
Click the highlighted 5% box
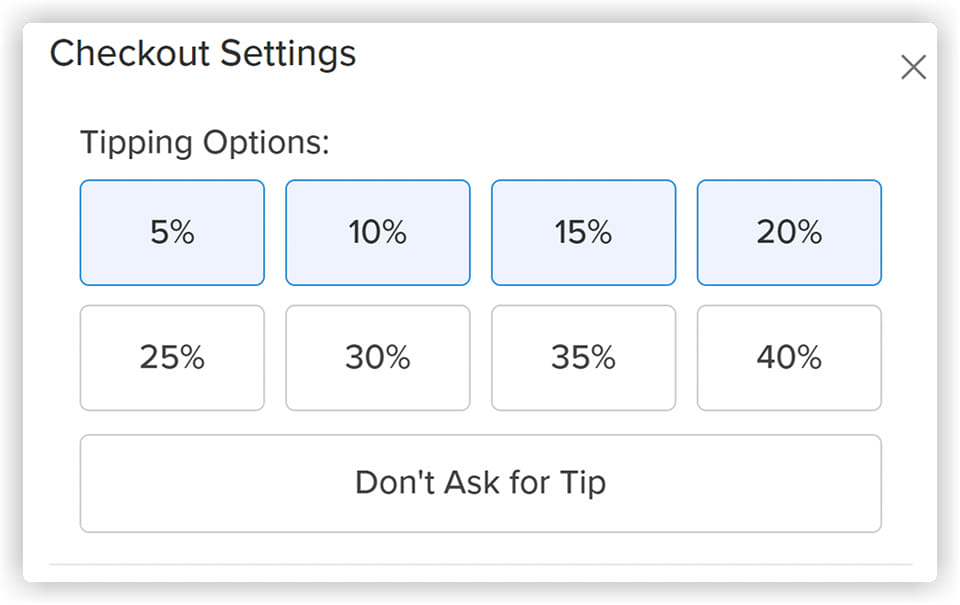click(172, 233)
